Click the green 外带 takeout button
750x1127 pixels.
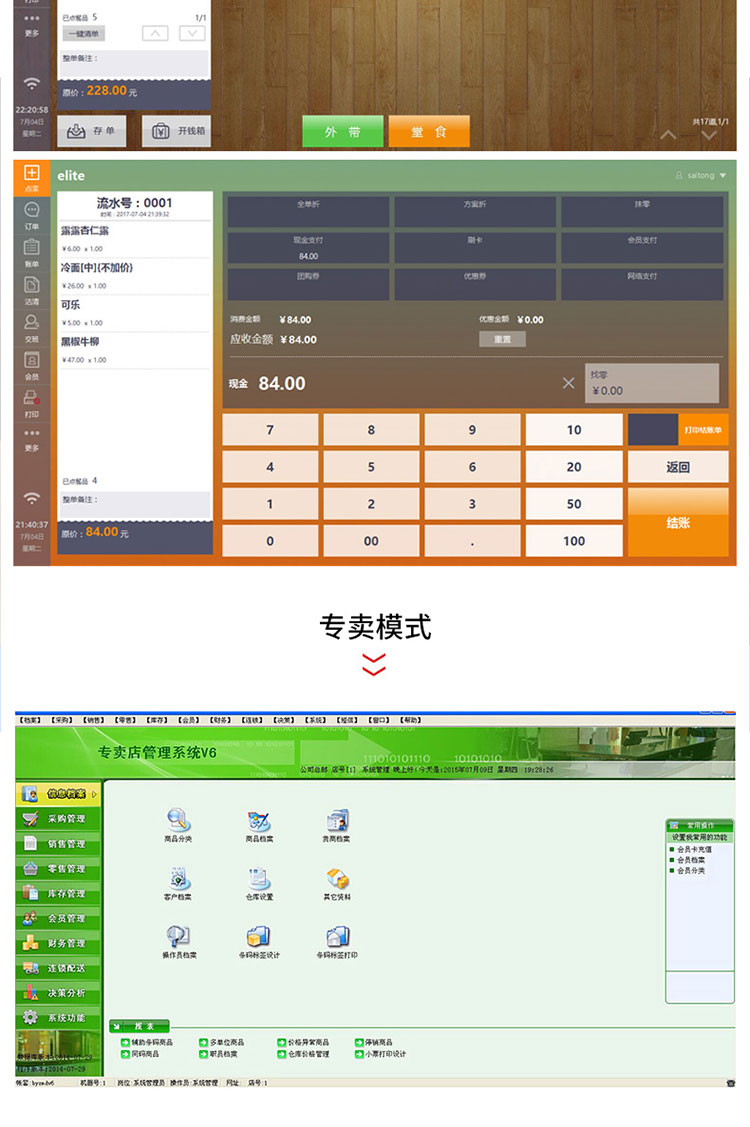pos(343,132)
